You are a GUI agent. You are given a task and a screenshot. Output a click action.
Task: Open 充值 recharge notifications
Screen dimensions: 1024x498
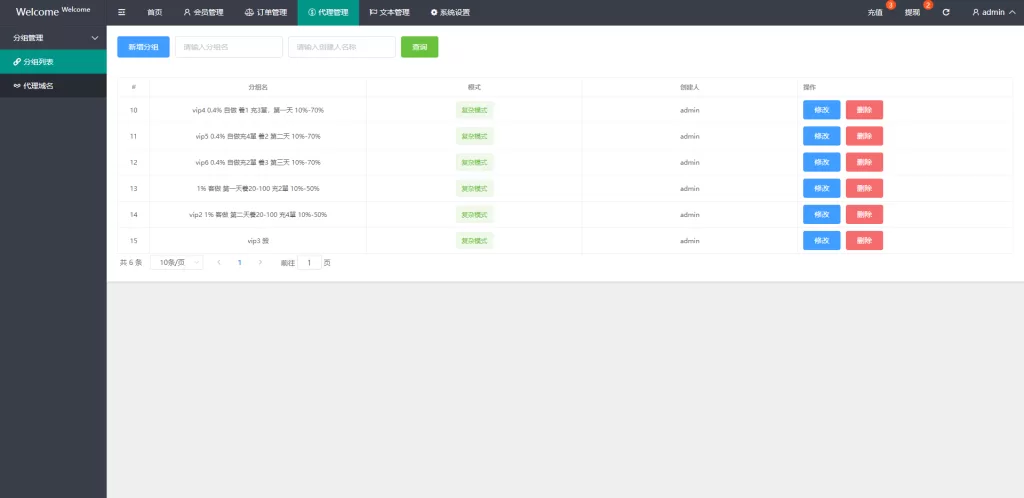point(875,13)
